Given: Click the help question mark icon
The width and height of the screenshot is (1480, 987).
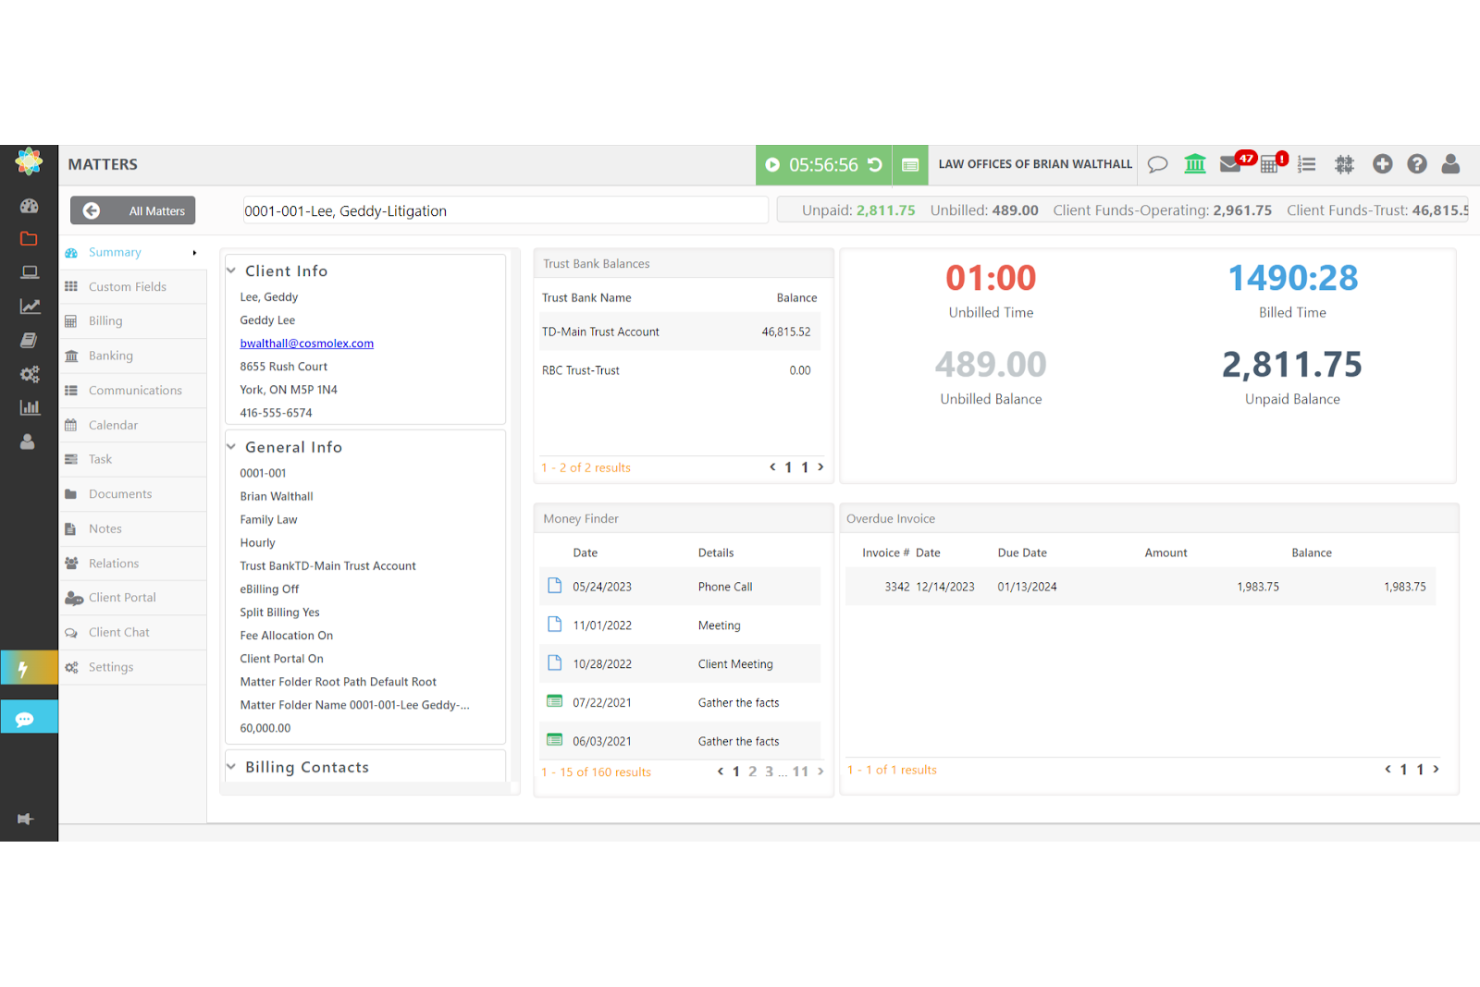Looking at the screenshot, I should coord(1417,164).
